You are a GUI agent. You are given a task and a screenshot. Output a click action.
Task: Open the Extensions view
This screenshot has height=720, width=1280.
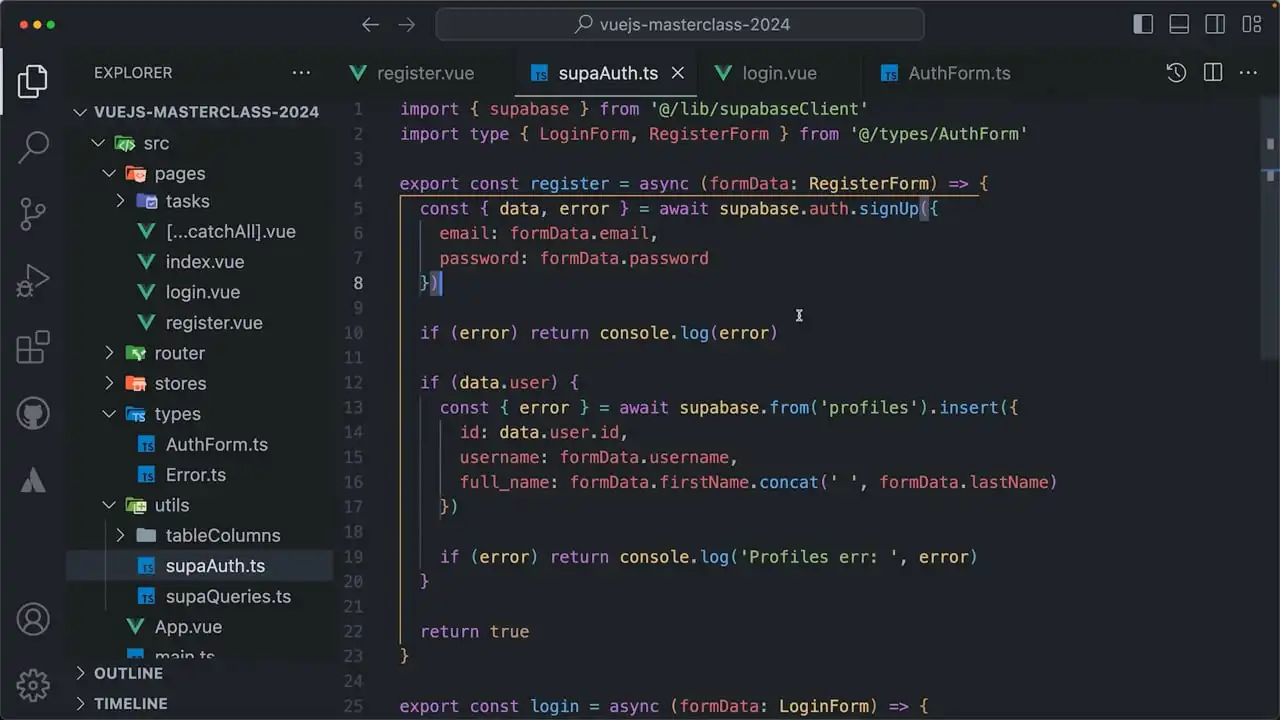tap(33, 347)
